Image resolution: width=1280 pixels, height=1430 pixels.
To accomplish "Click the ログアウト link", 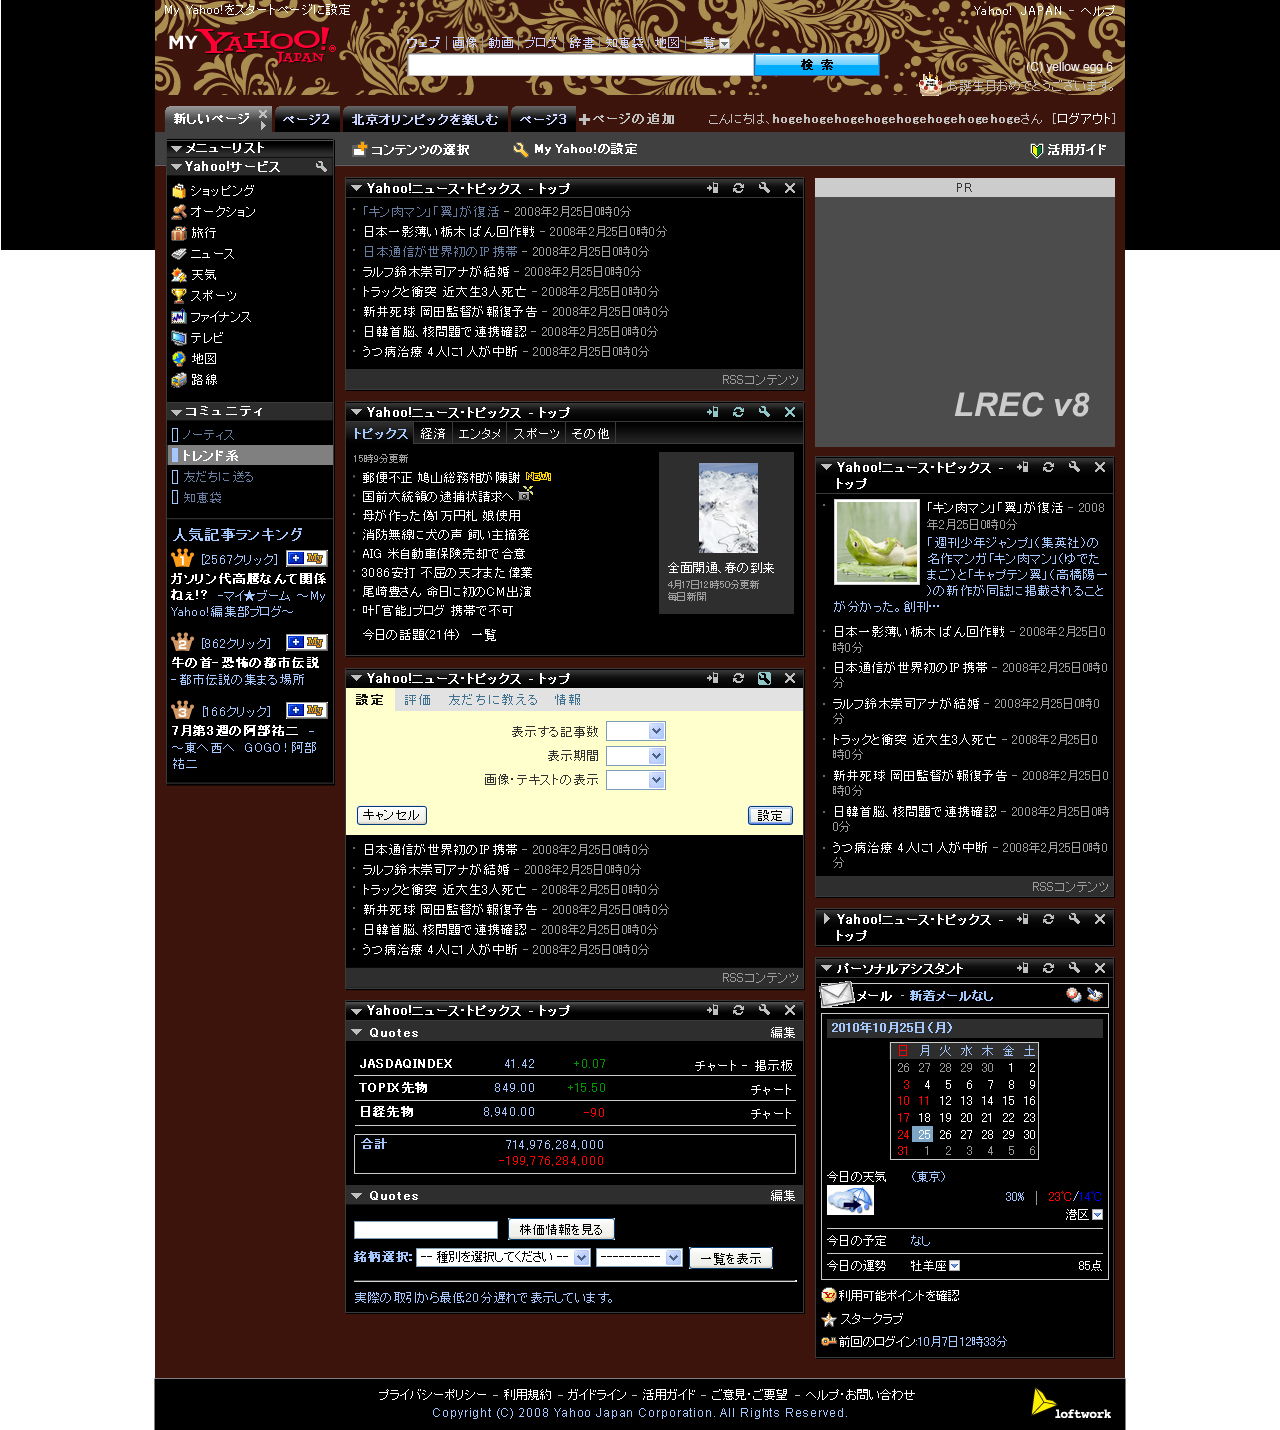I will coord(1083,119).
